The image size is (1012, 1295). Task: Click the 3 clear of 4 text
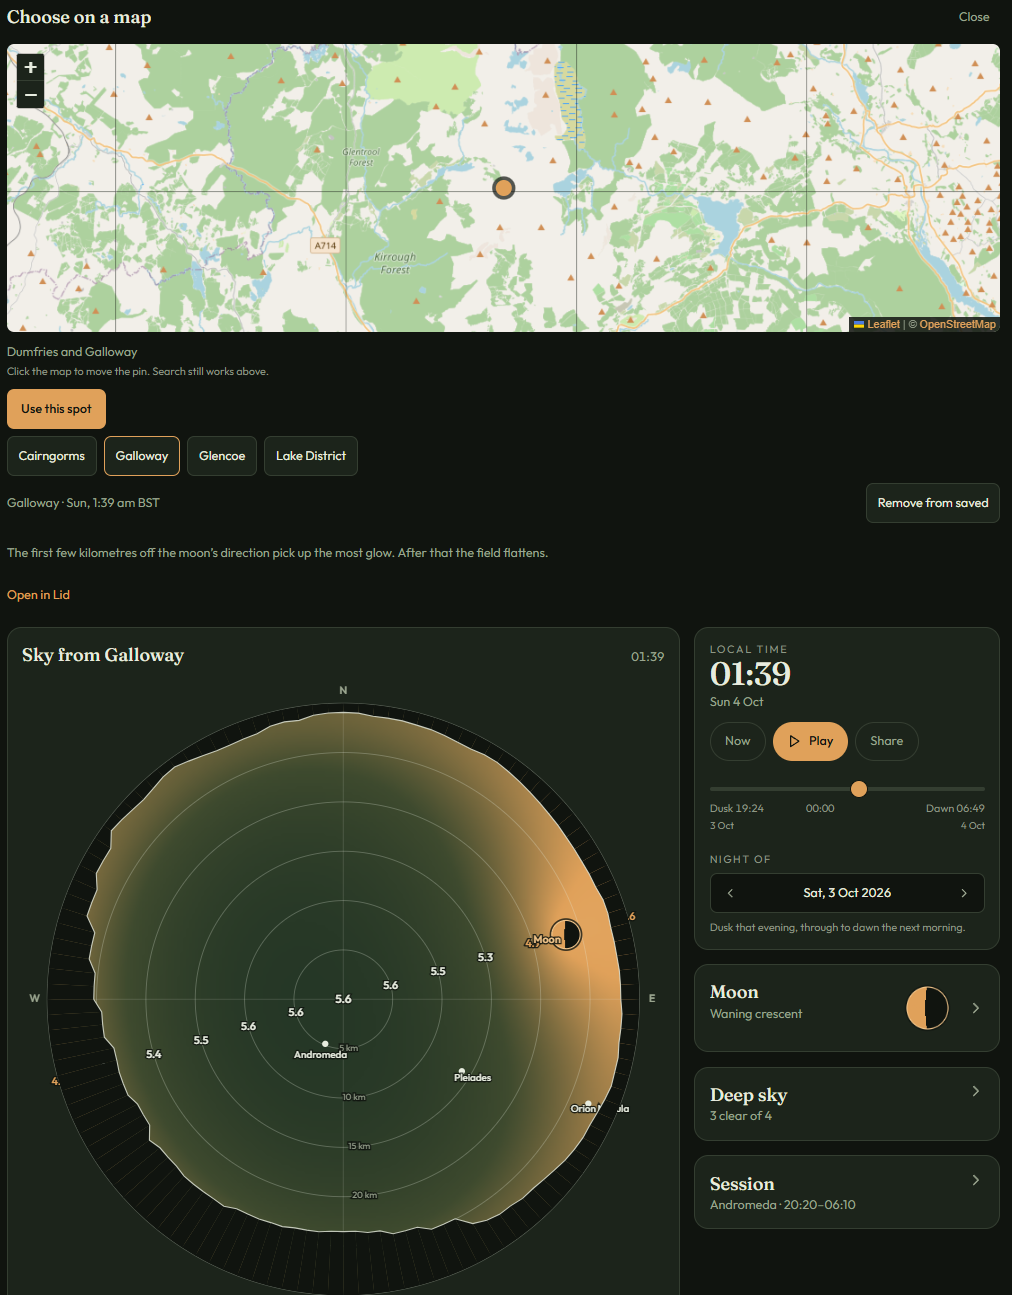741,1116
